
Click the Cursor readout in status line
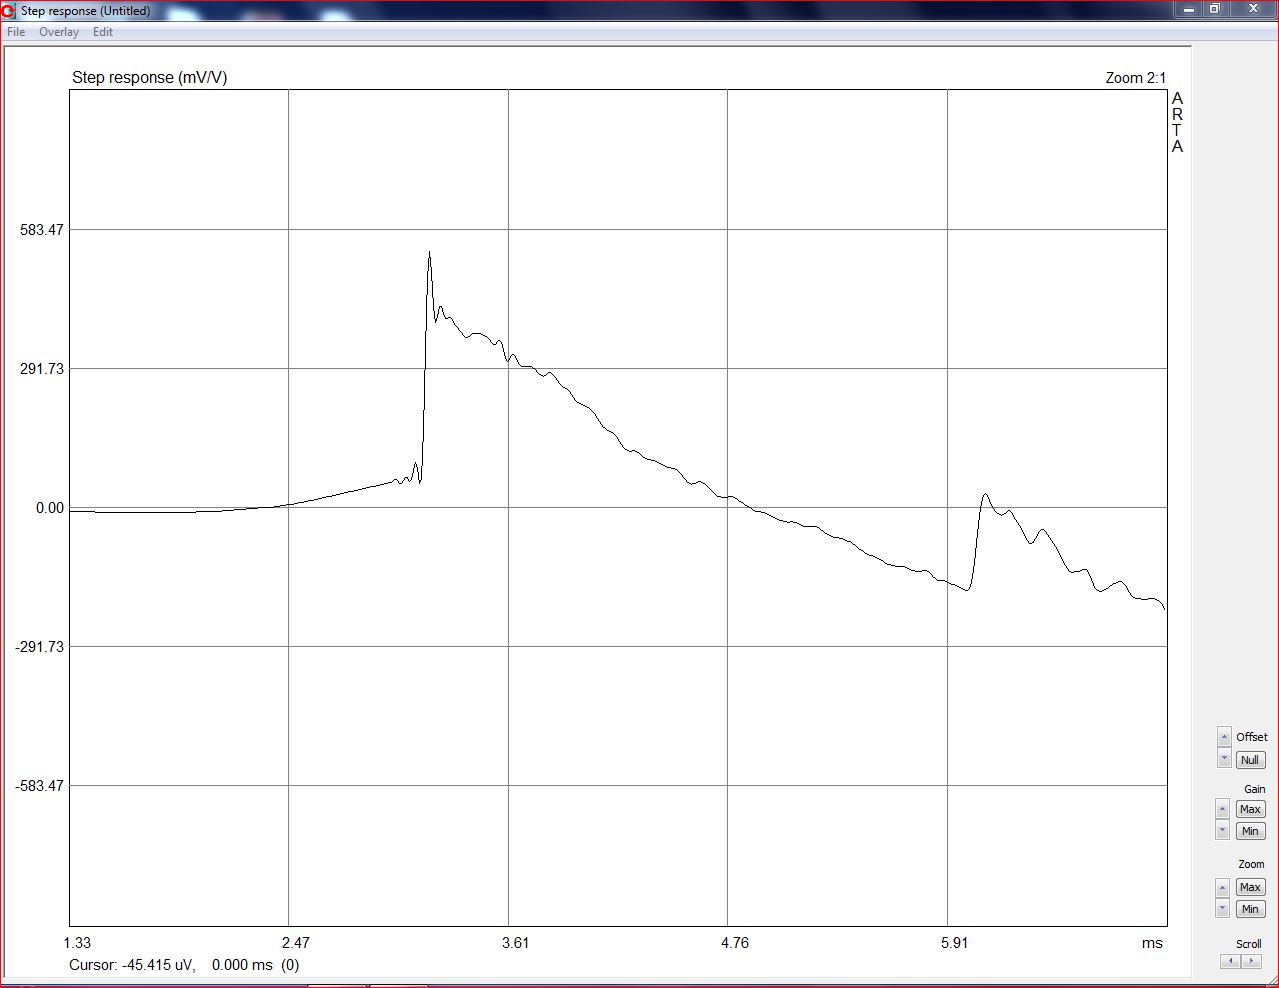[x=184, y=965]
